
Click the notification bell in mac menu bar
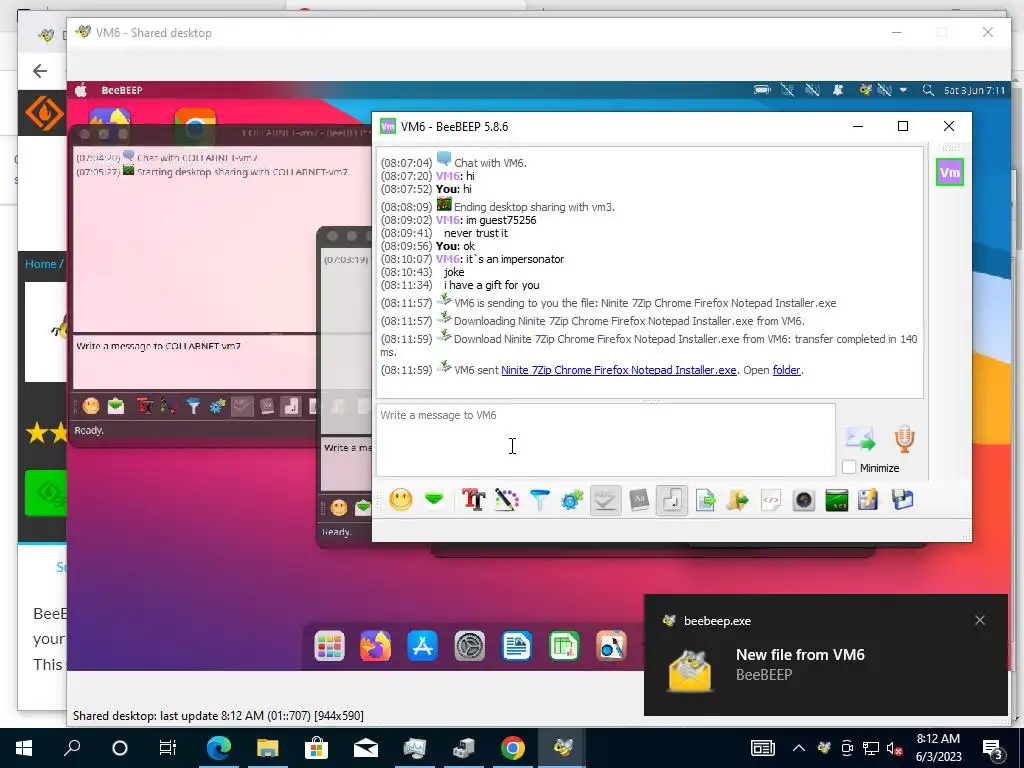838,90
